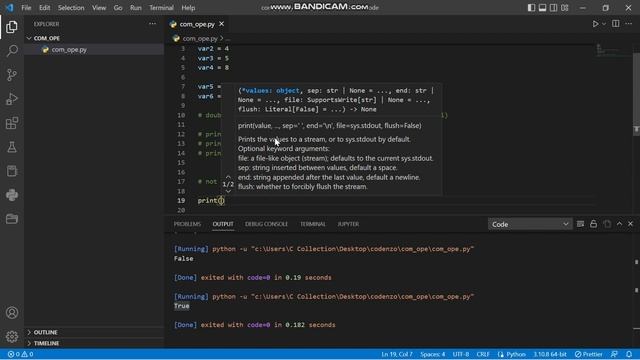640x360 pixels.
Task: Open the output channel Code dropdown
Action: pyautogui.click(x=529, y=224)
